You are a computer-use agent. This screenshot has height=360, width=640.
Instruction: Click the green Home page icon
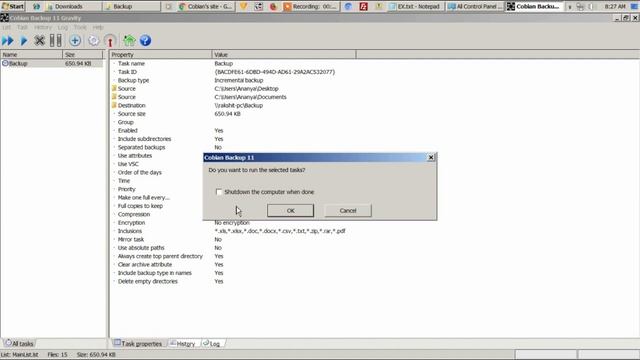[x=129, y=40]
